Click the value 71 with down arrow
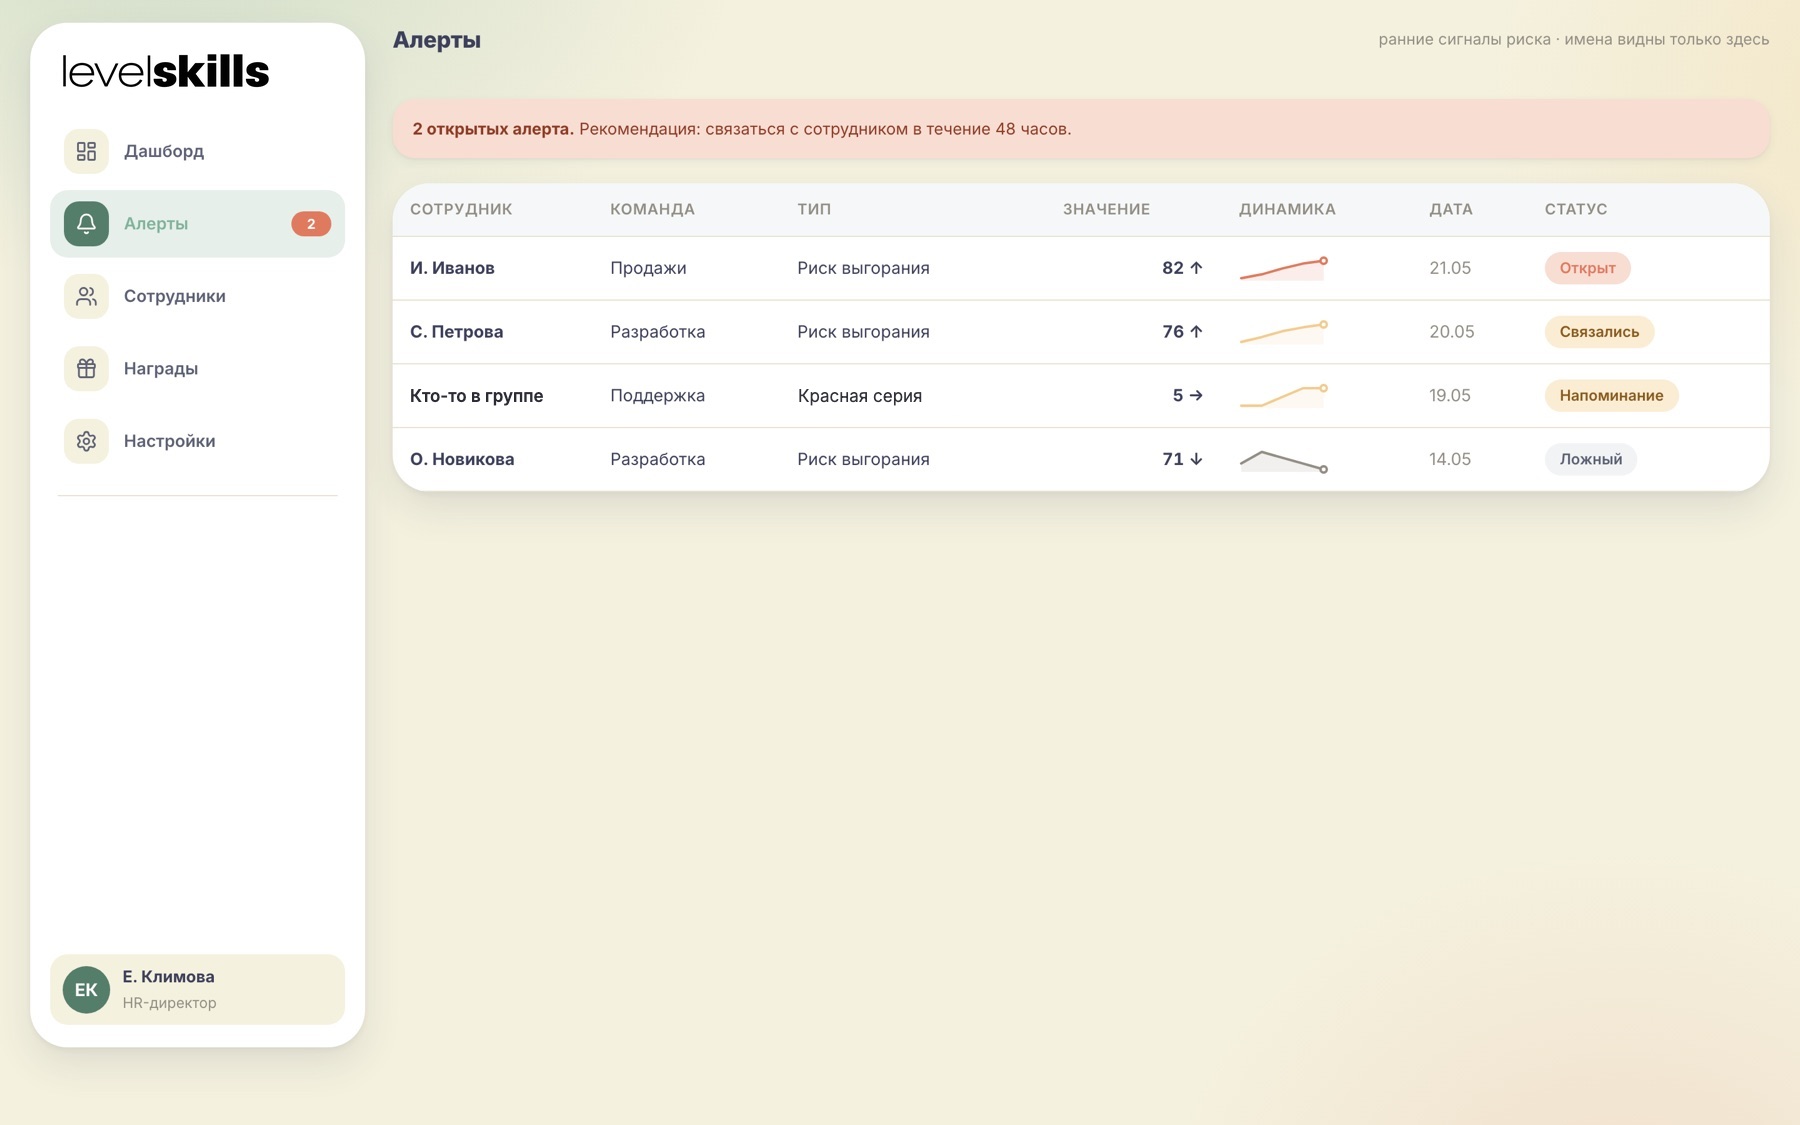The height and width of the screenshot is (1125, 1800). (x=1182, y=459)
